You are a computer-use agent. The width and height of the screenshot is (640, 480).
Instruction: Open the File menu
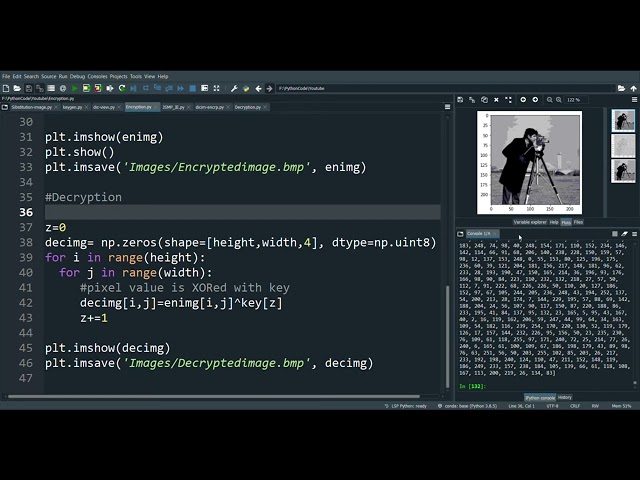point(6,76)
